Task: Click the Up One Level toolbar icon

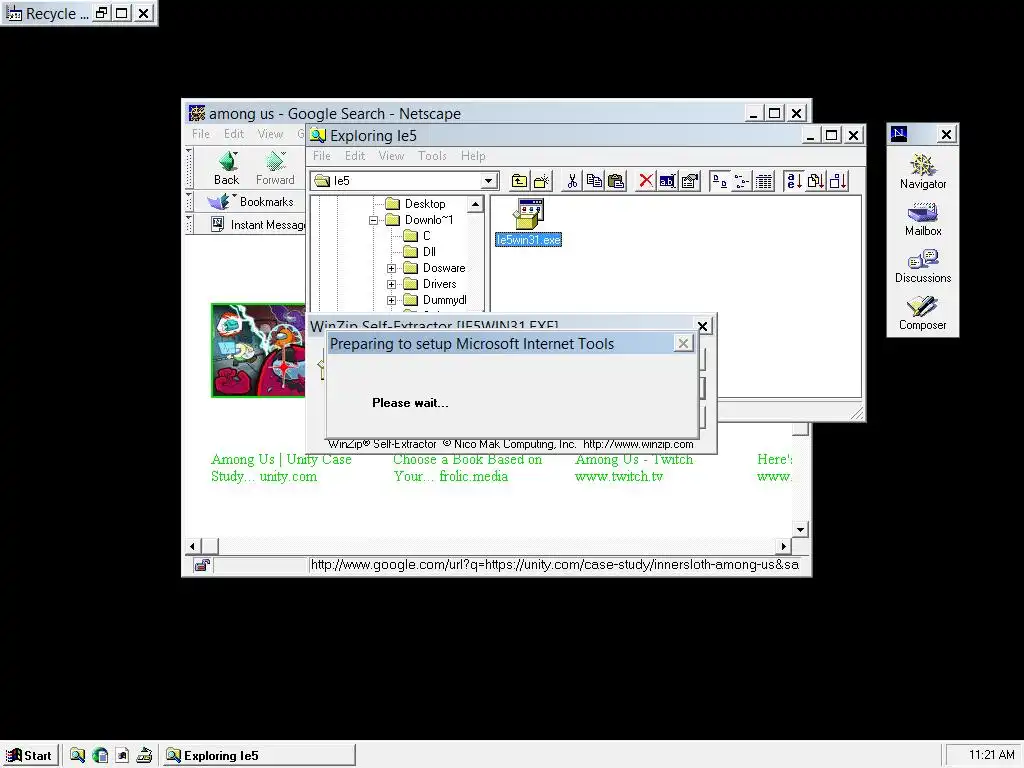Action: [519, 181]
